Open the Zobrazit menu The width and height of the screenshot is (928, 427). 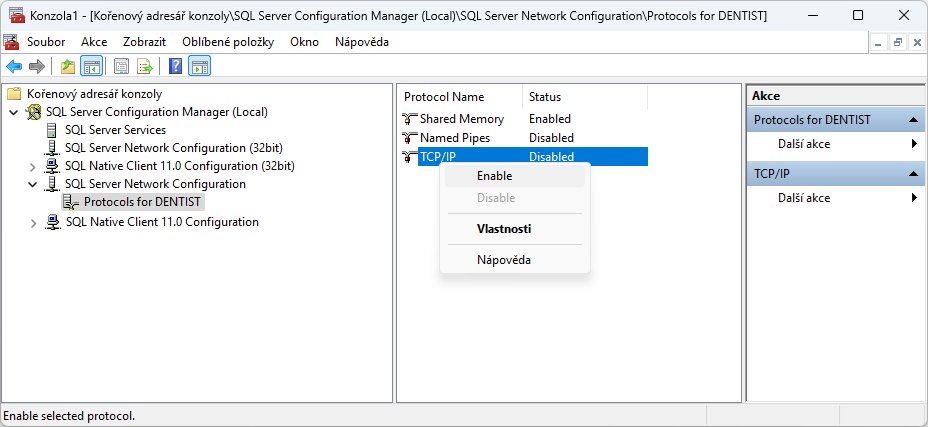144,42
